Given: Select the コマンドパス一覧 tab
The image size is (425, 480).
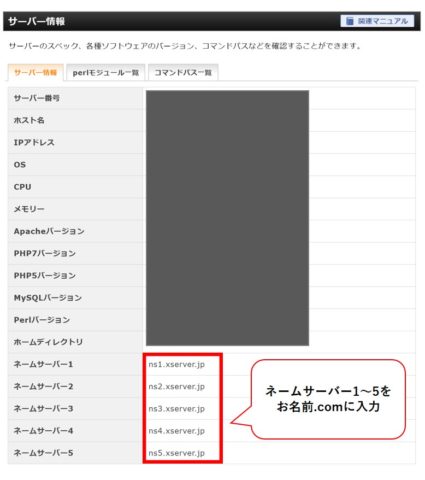Looking at the screenshot, I should click(183, 72).
